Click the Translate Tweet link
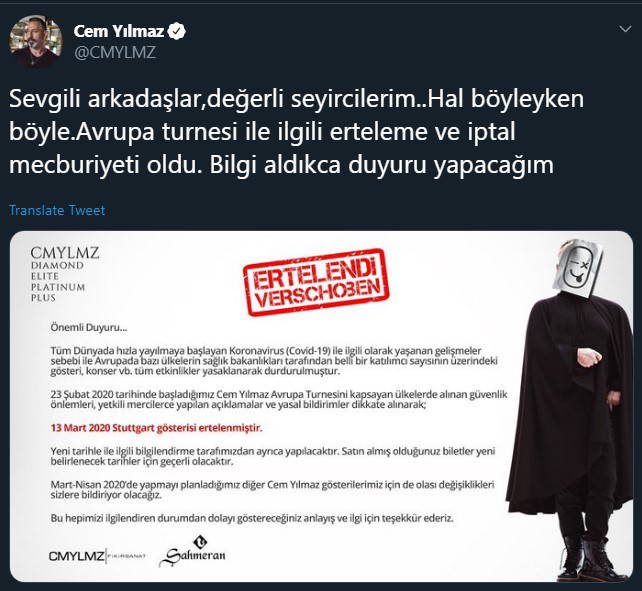 pyautogui.click(x=57, y=210)
